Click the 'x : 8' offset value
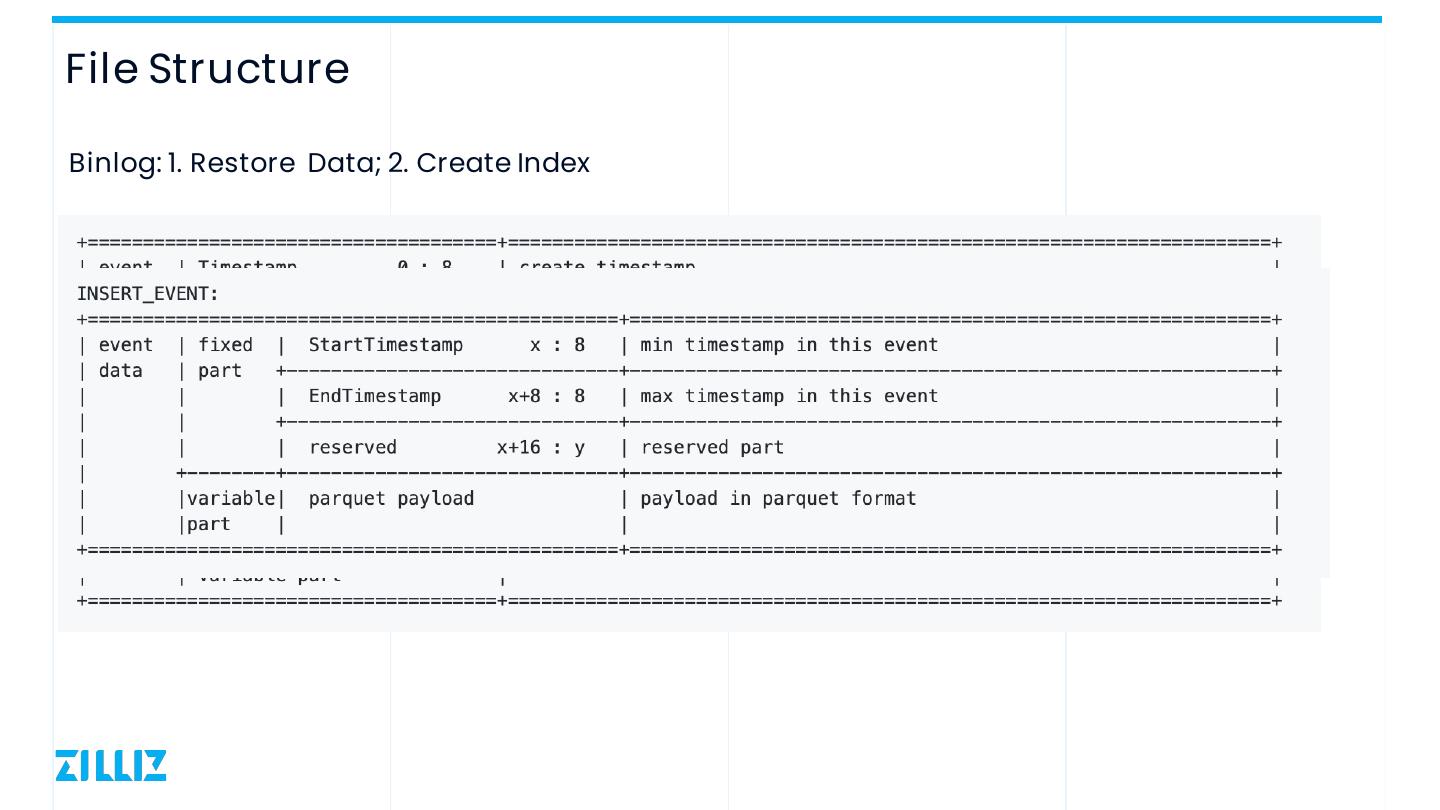Image resolution: width=1440 pixels, height=810 pixels. click(x=557, y=345)
